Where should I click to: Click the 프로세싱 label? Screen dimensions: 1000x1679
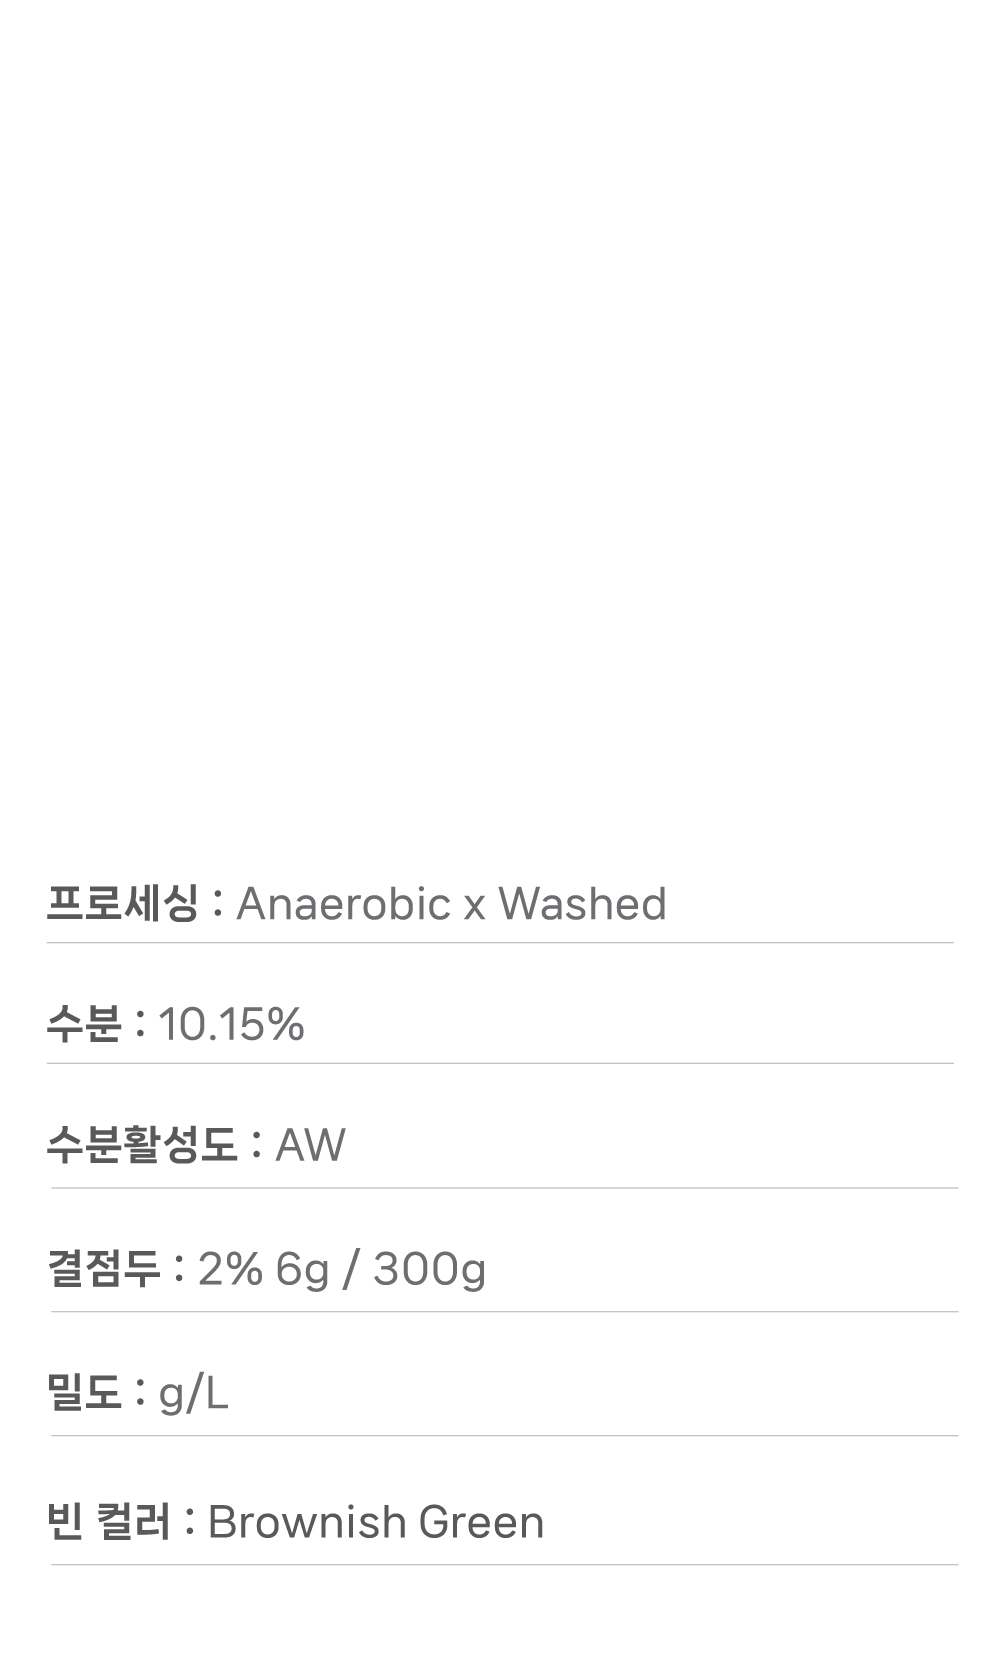[x=122, y=904]
